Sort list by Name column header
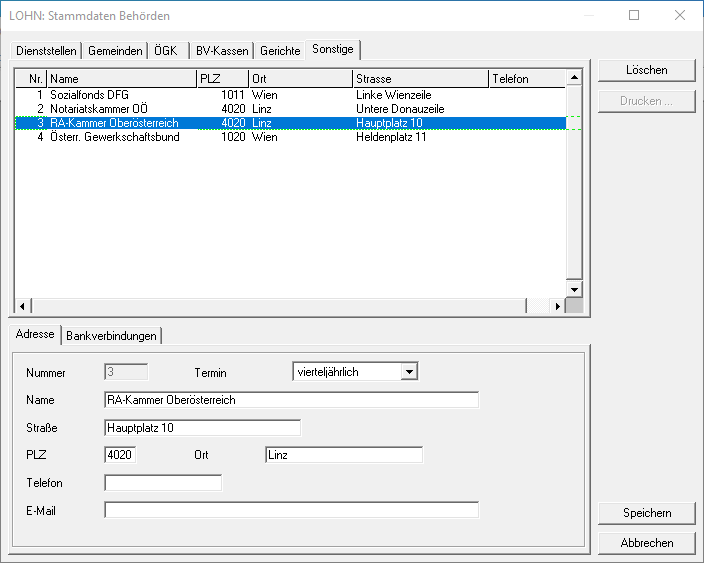Screen dimensions: 704x563 pyautogui.click(x=121, y=78)
